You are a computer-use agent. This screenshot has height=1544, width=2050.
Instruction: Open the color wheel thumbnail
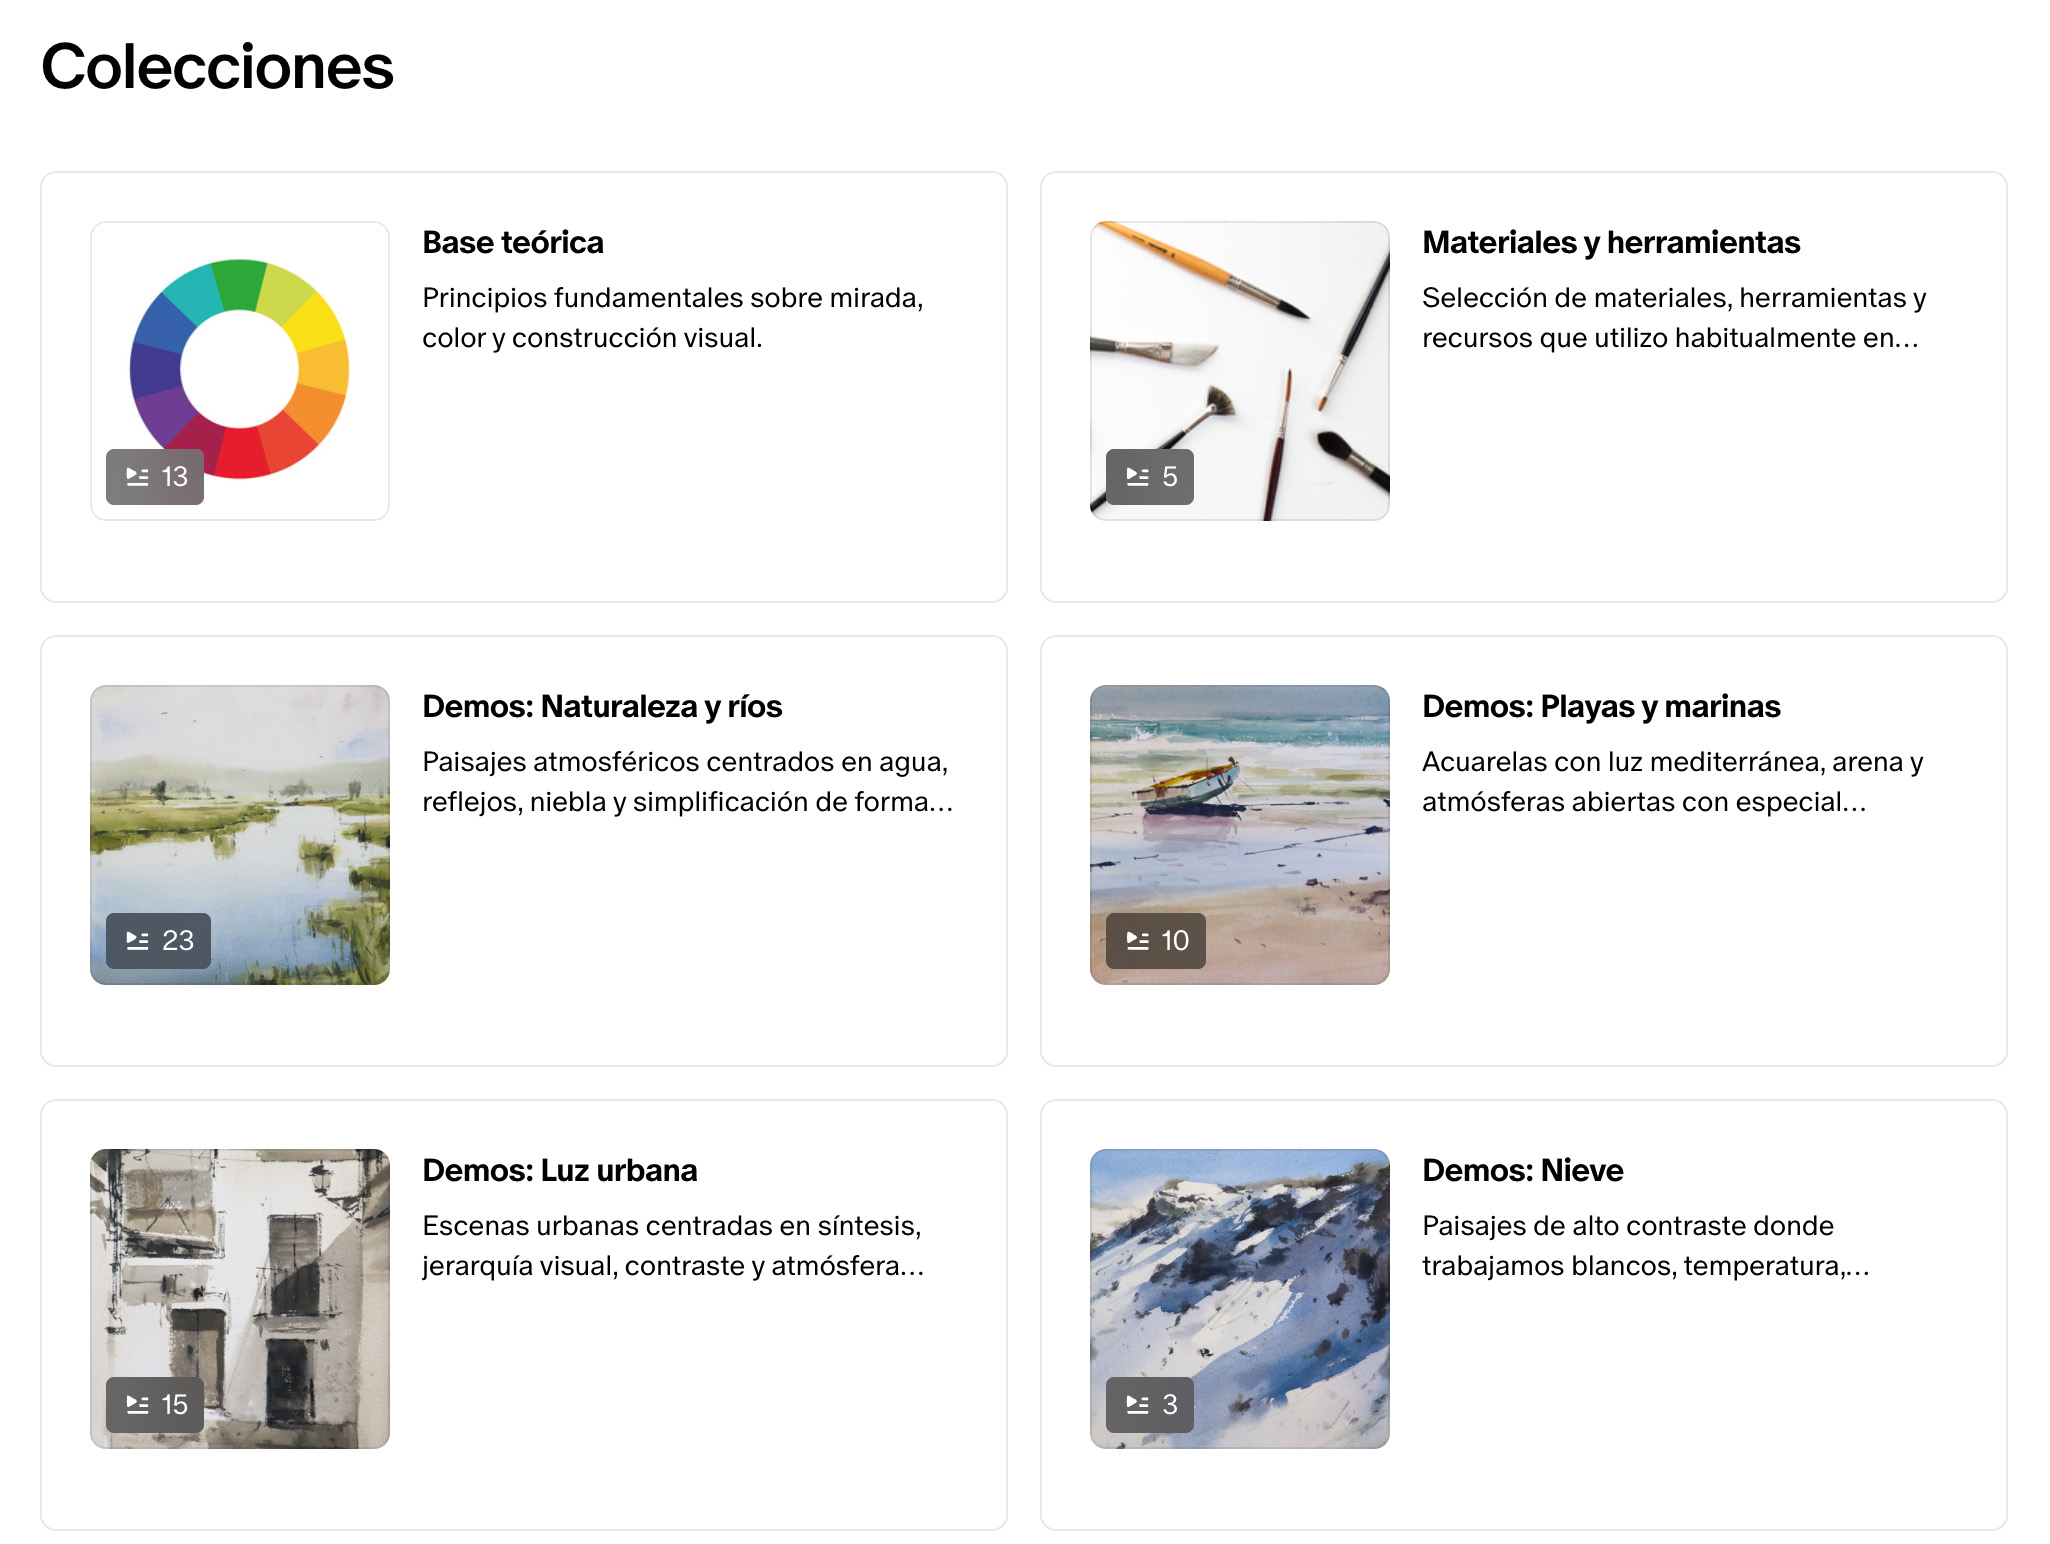(x=240, y=371)
